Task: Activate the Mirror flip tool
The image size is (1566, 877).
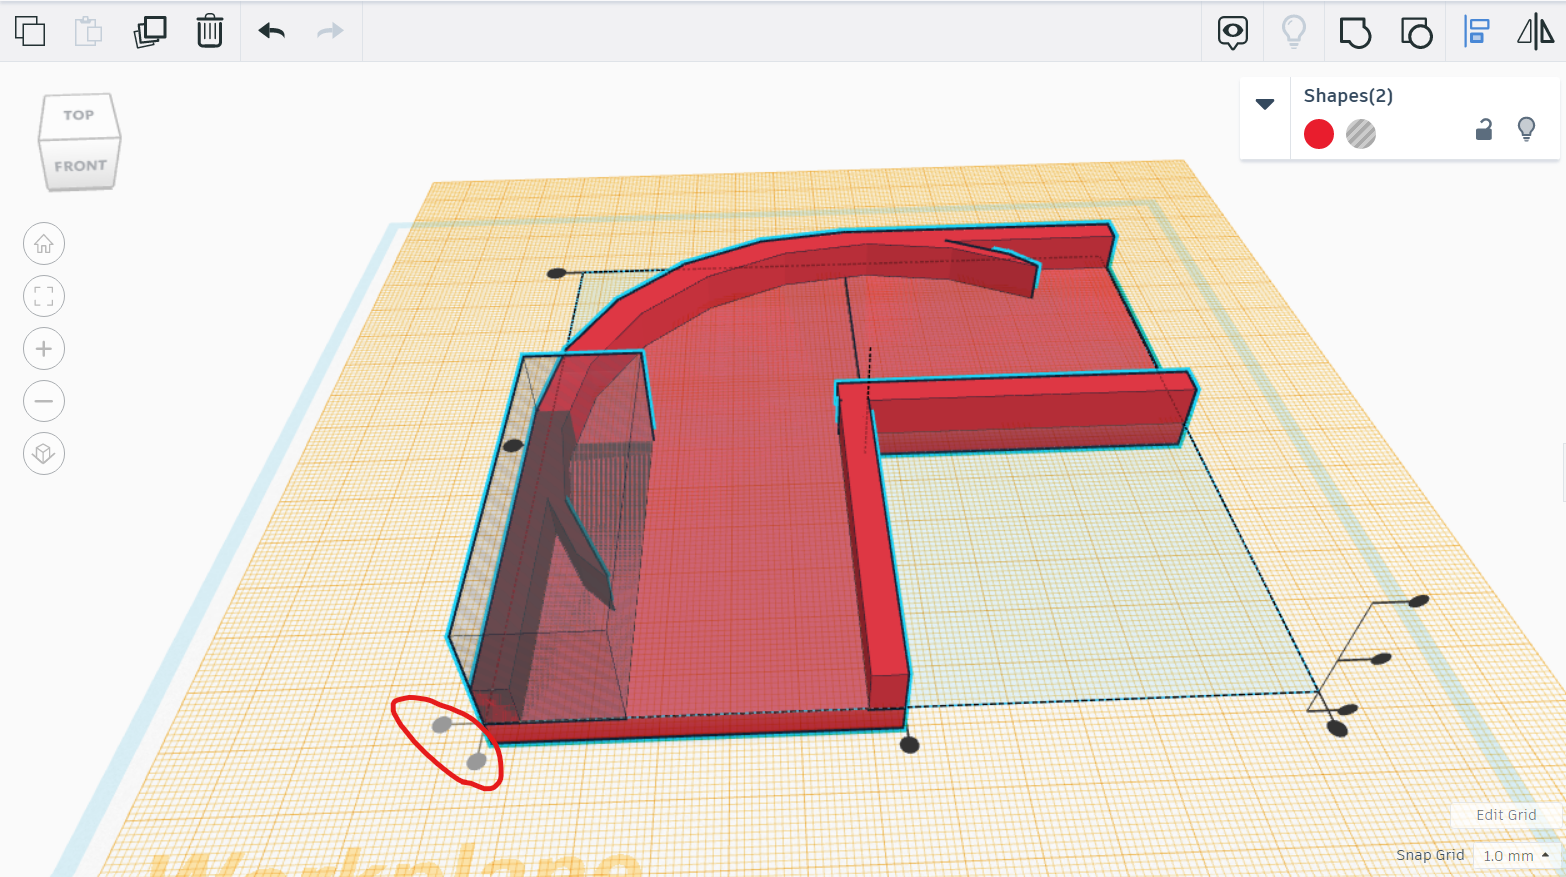Action: pyautogui.click(x=1536, y=32)
